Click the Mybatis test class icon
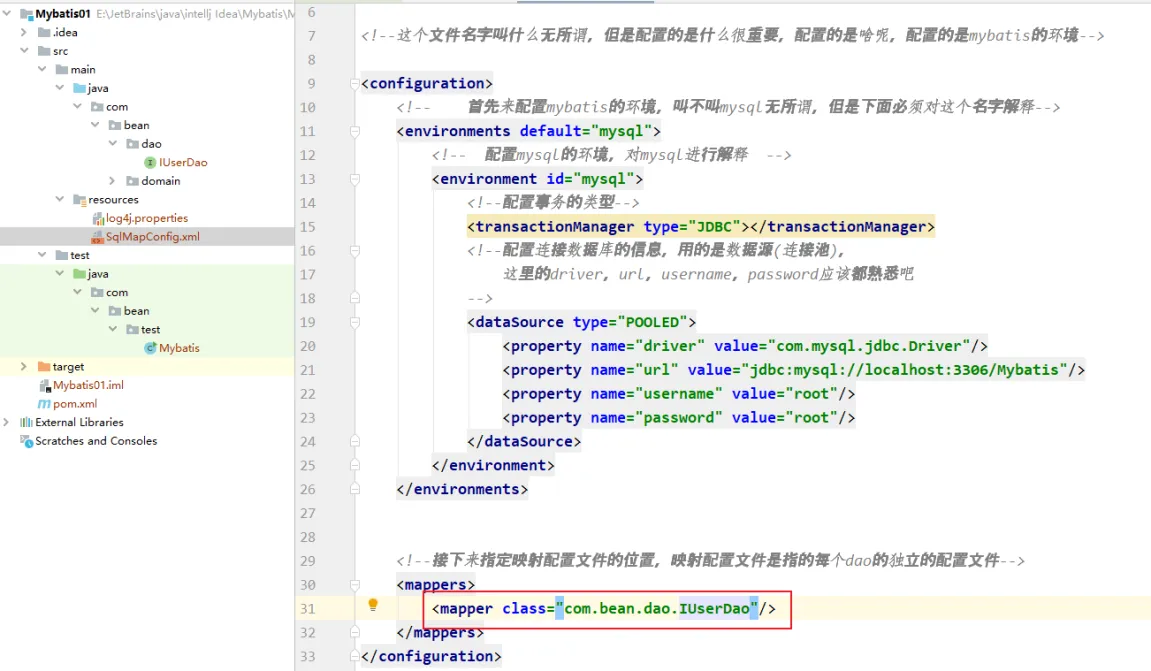Viewport: 1151px width, 671px height. (150, 348)
